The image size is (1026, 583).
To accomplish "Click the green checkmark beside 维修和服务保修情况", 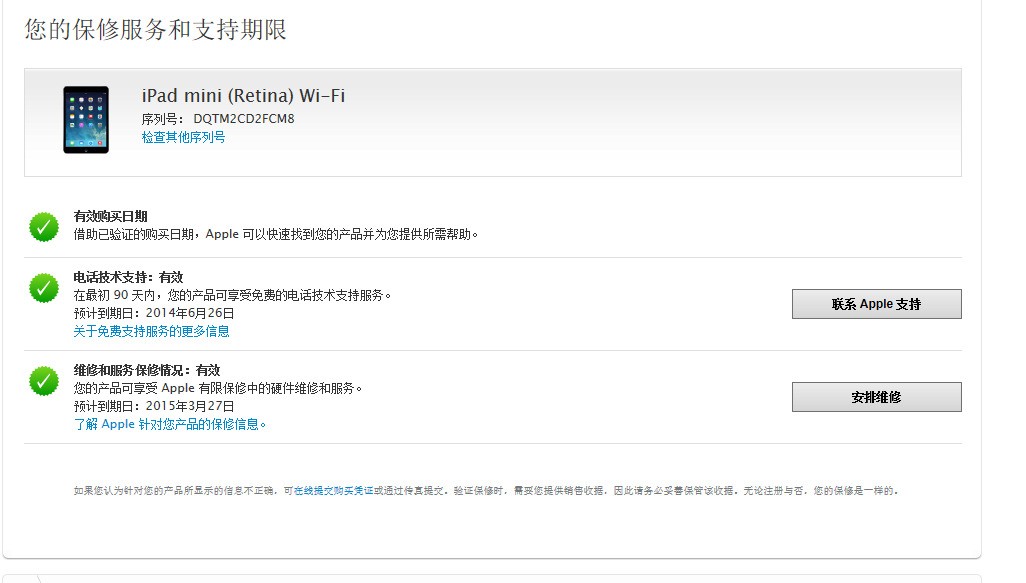I will point(44,381).
